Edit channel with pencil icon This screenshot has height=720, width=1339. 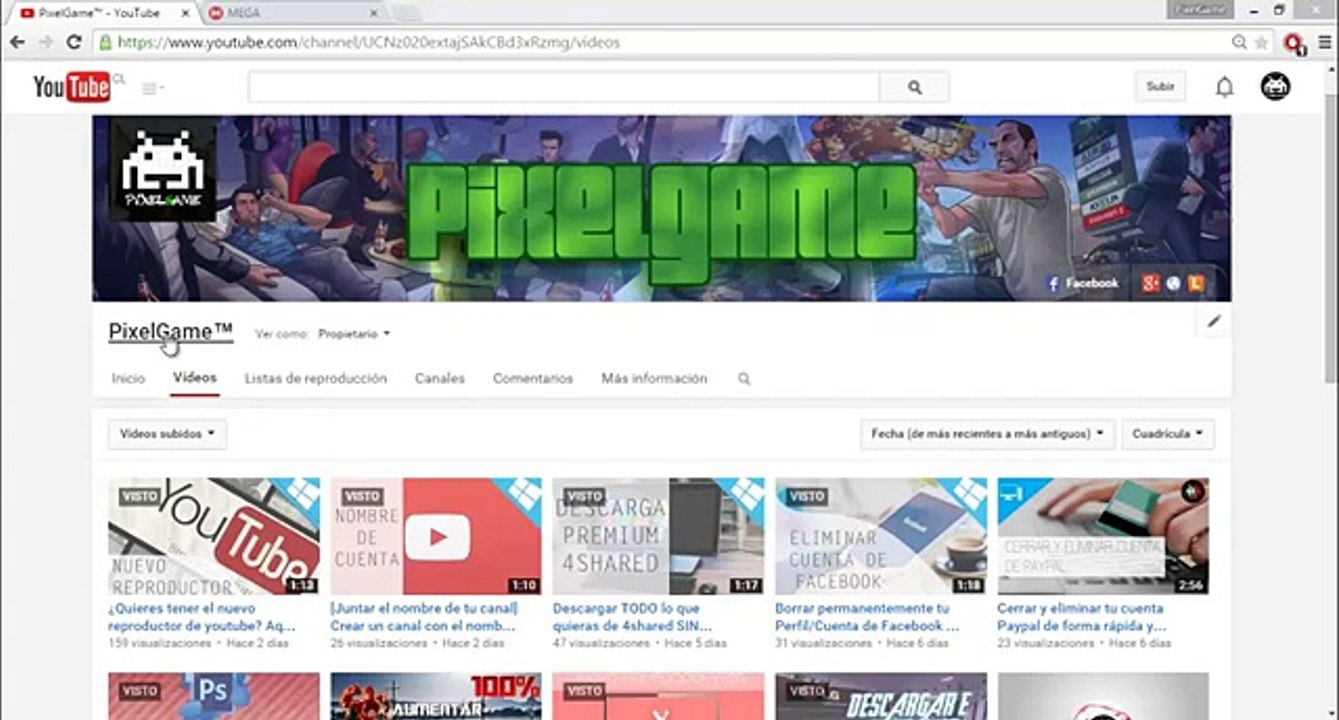pyautogui.click(x=1214, y=322)
